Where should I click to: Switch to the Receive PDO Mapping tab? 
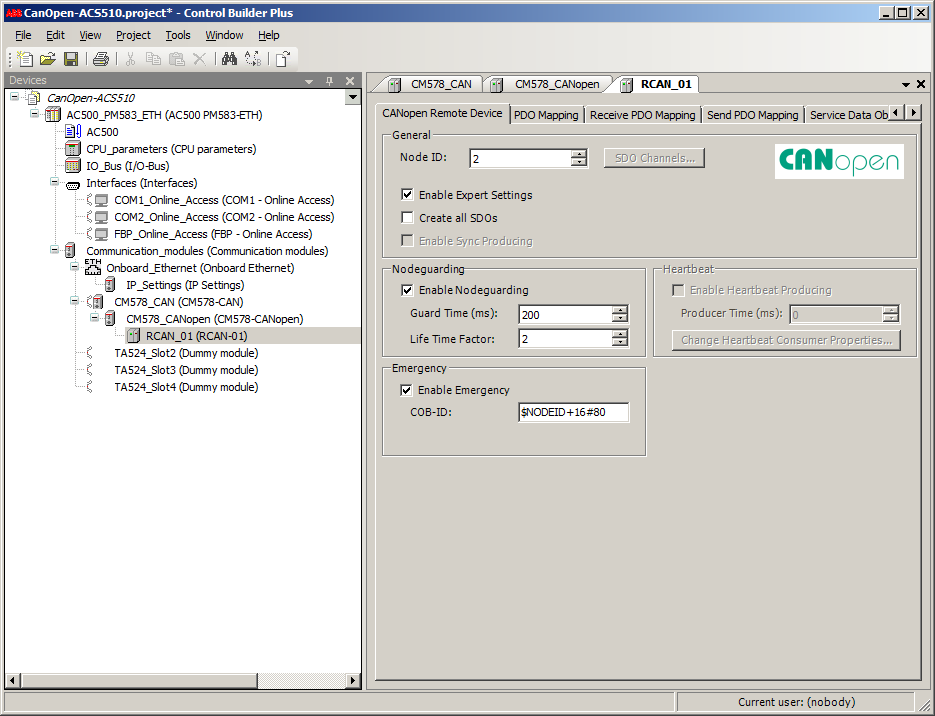tap(642, 115)
